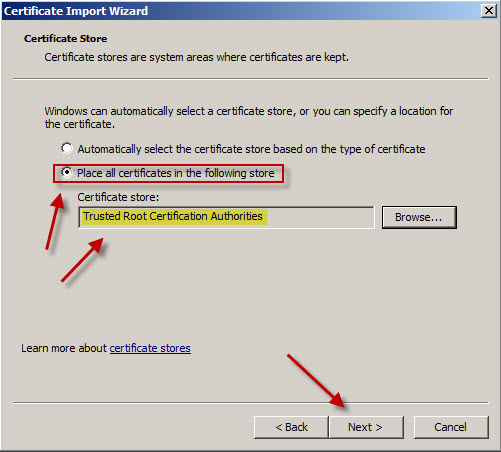Click the 'Windows can automatically select' paragraph
Viewport: 501px width, 452px height.
(249, 117)
